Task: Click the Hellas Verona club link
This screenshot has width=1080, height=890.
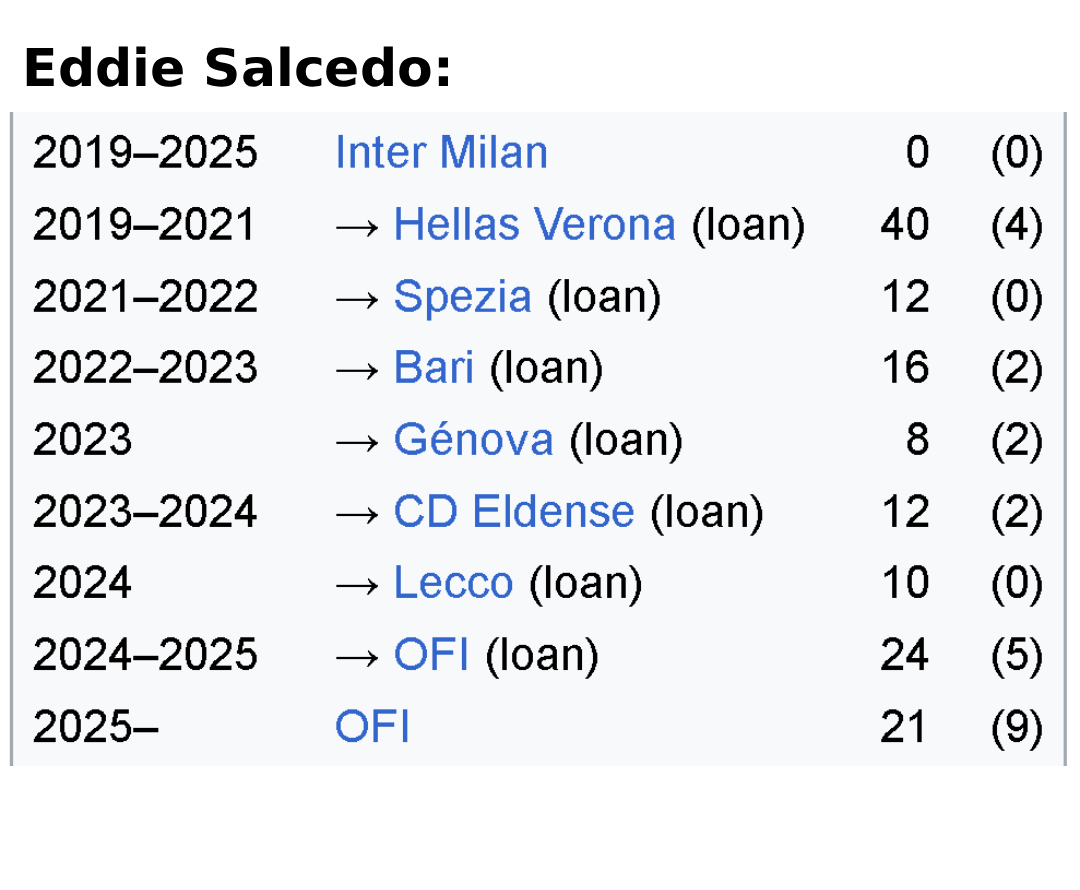Action: pyautogui.click(x=534, y=225)
